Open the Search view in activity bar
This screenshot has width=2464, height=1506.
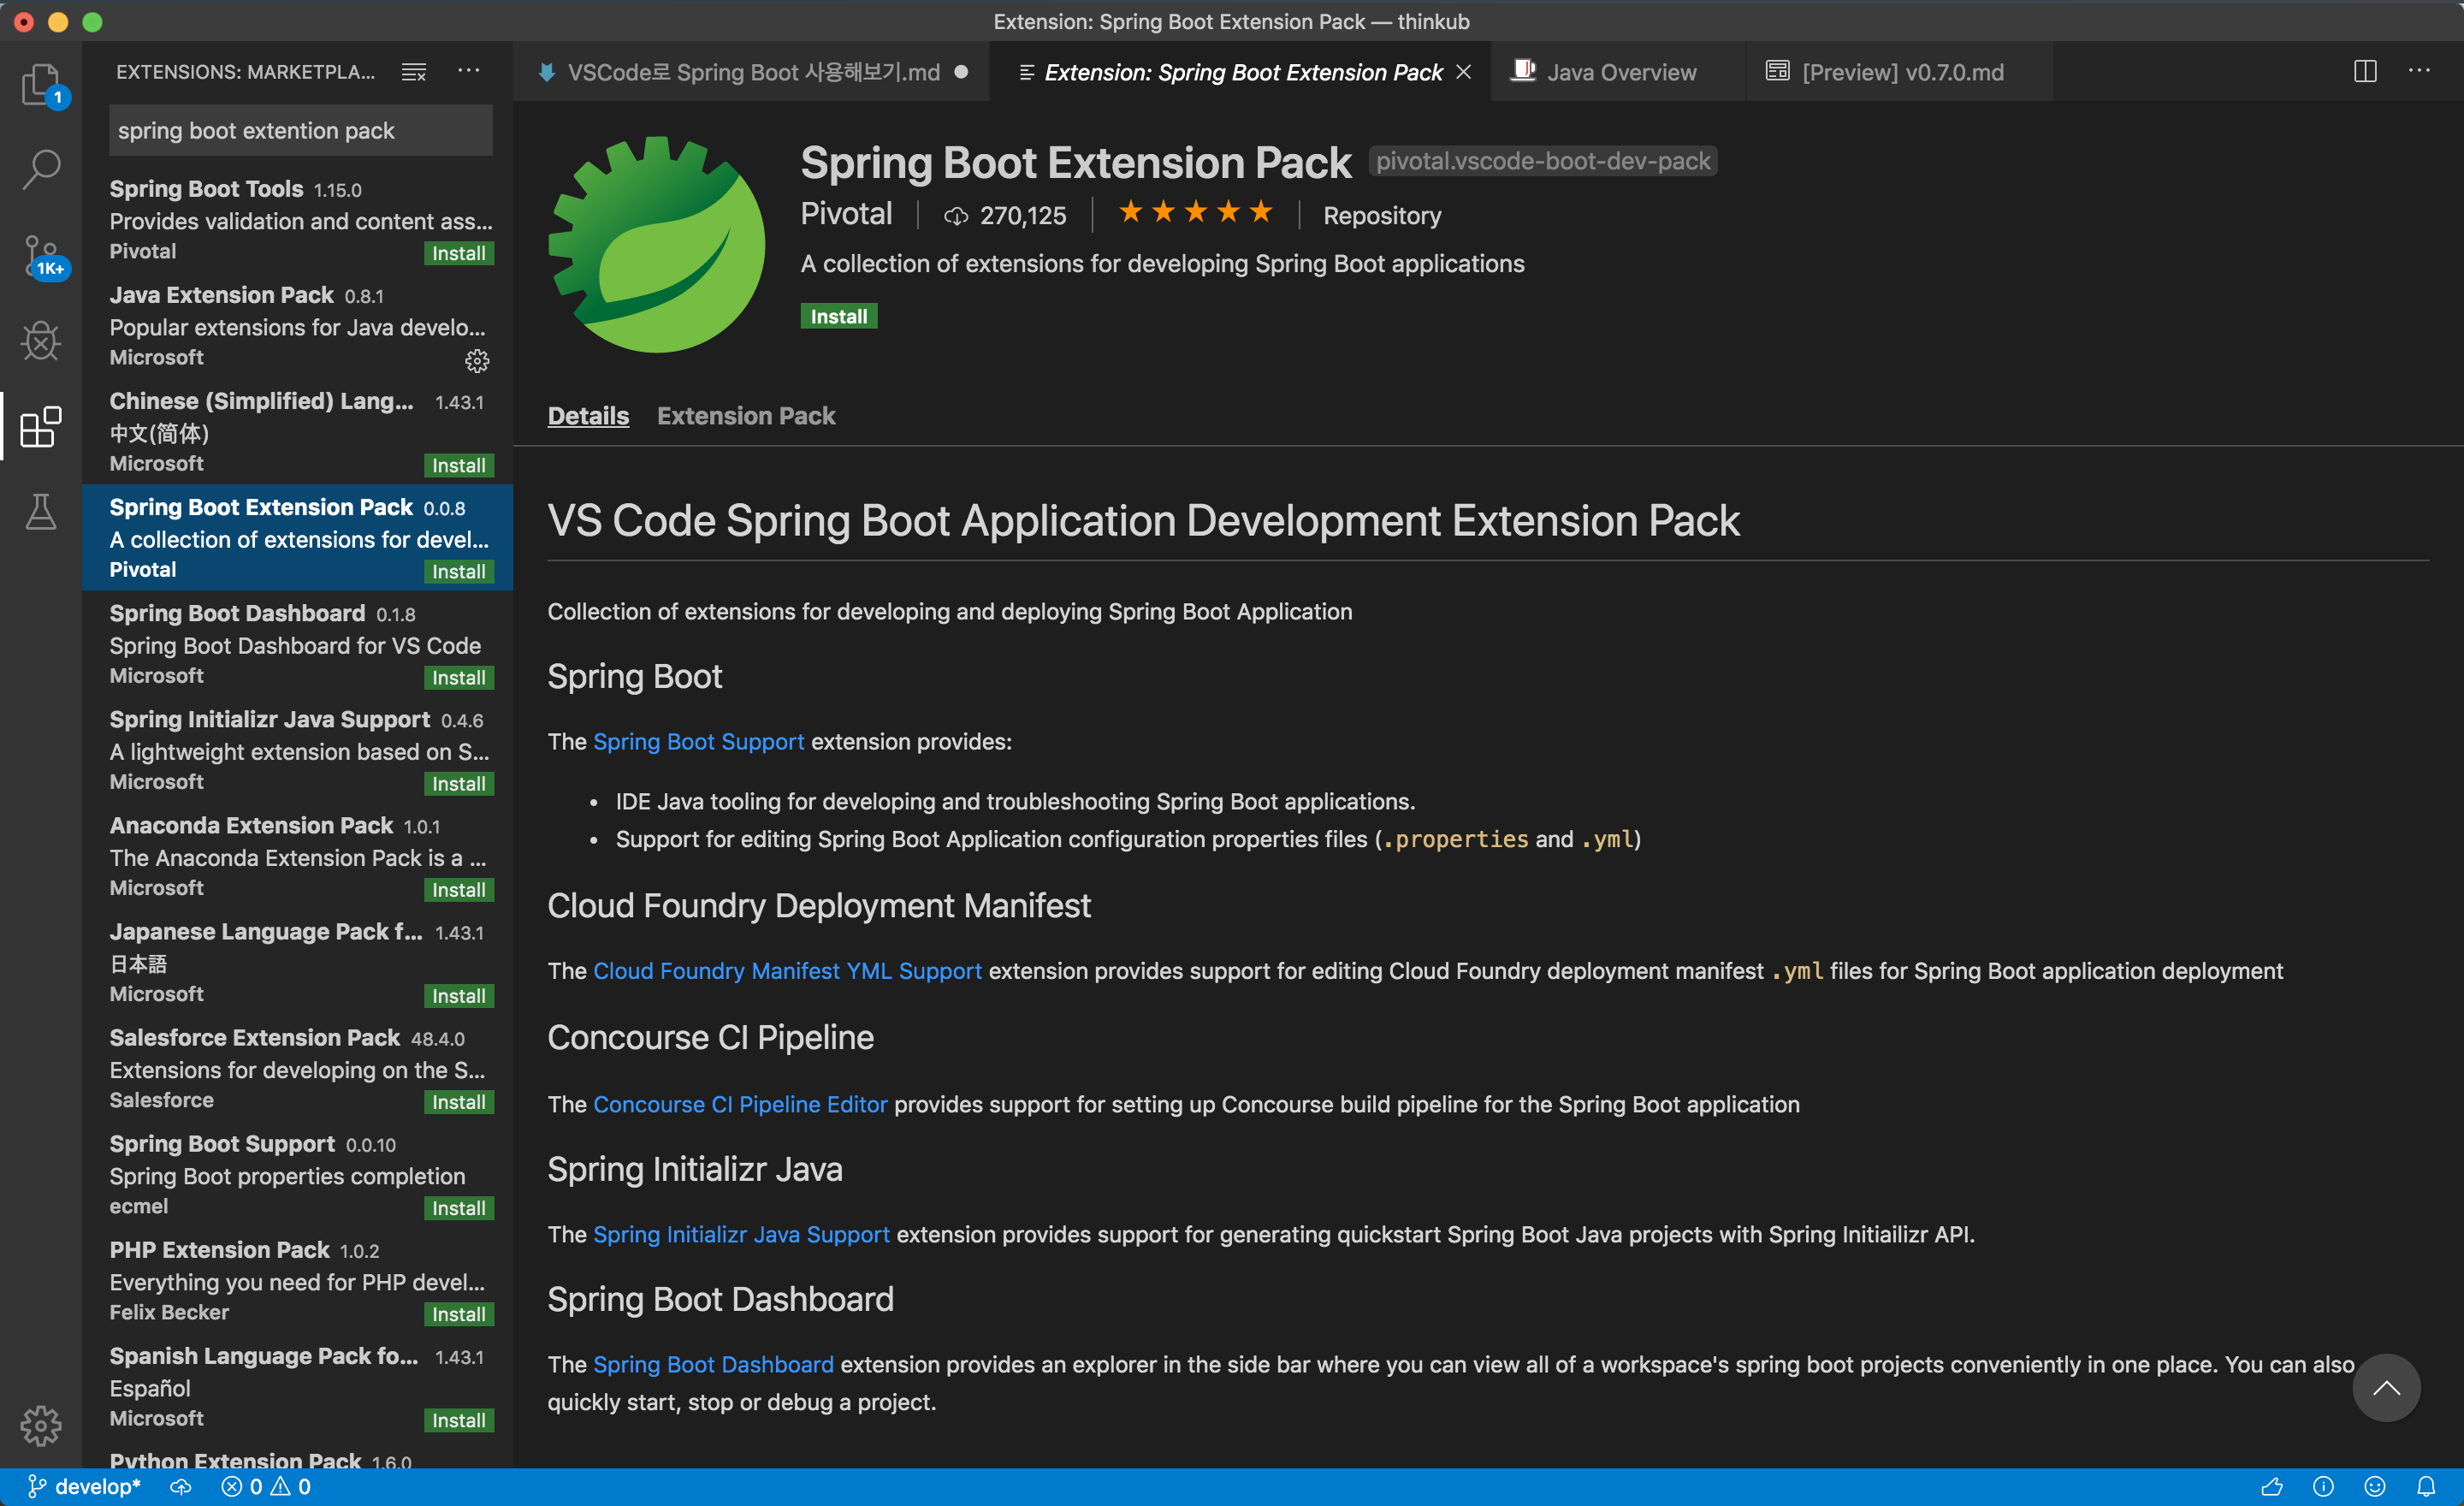[41, 170]
